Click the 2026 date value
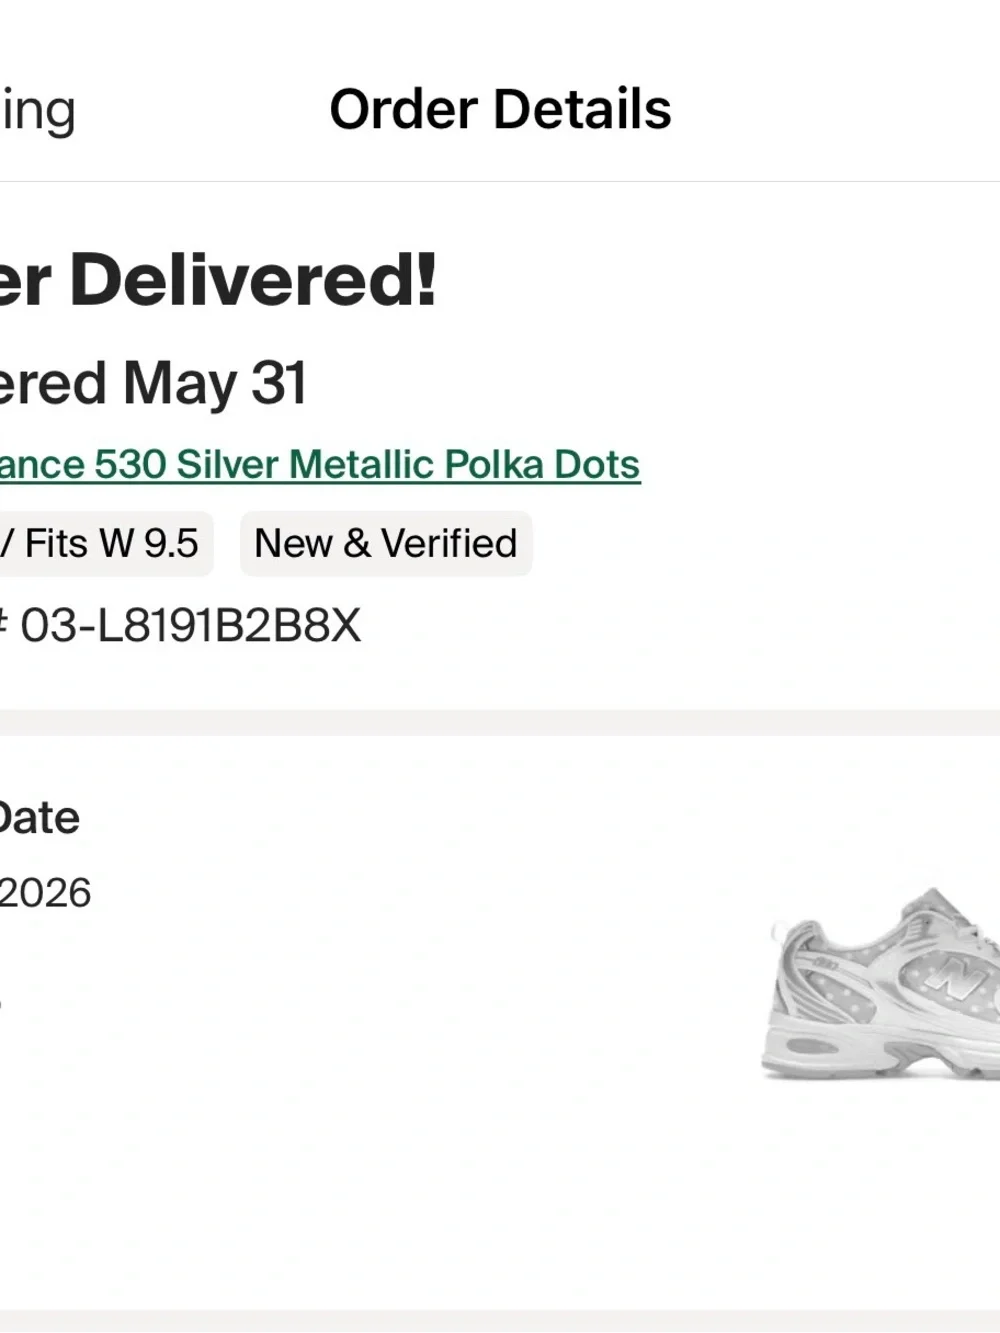The width and height of the screenshot is (1000, 1333). tap(45, 893)
